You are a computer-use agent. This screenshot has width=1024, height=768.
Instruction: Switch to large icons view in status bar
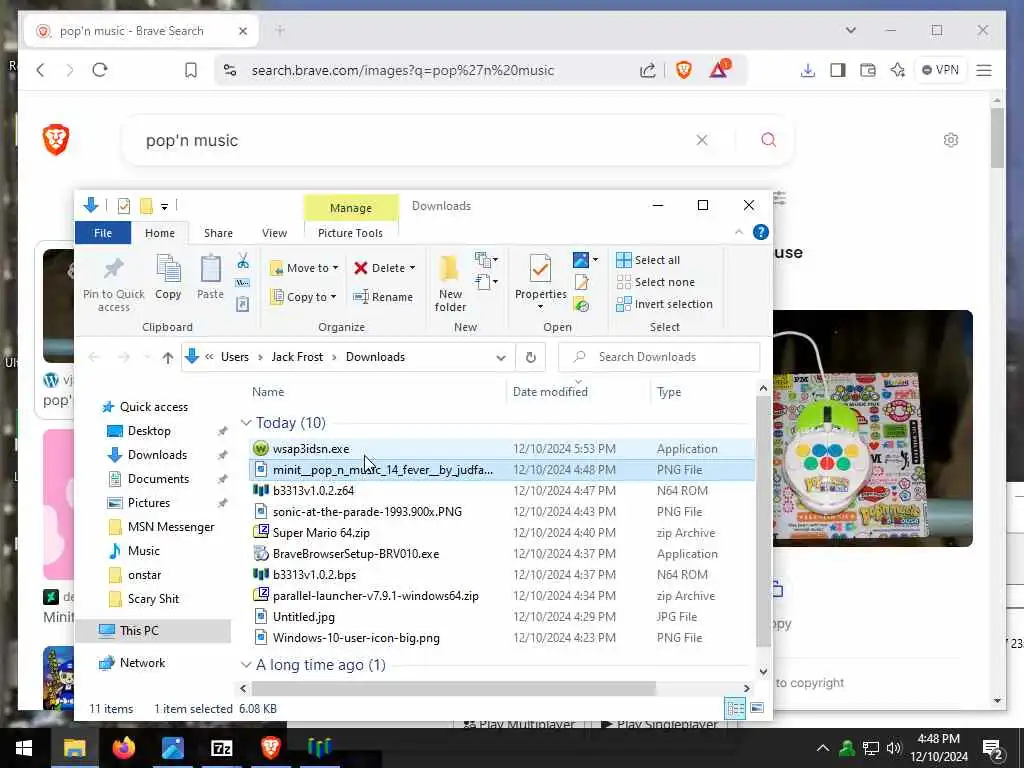(757, 708)
